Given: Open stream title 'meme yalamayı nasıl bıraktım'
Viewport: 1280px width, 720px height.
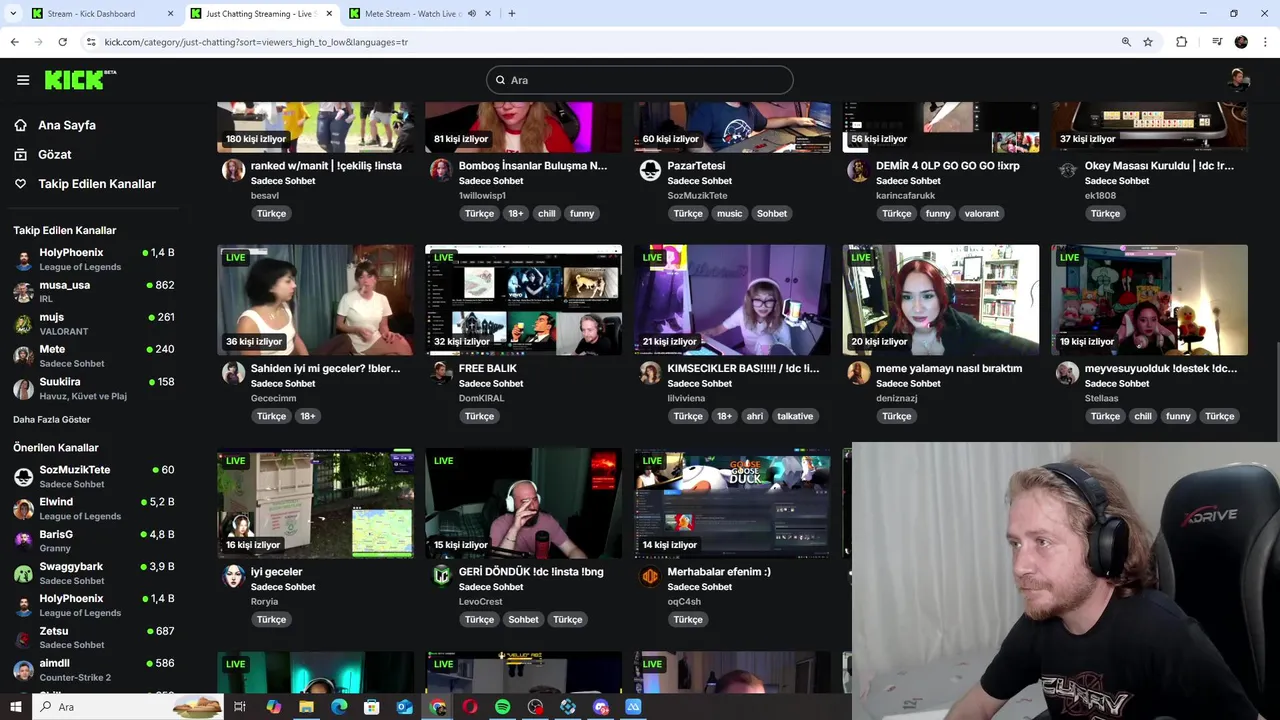Looking at the screenshot, I should [x=949, y=368].
